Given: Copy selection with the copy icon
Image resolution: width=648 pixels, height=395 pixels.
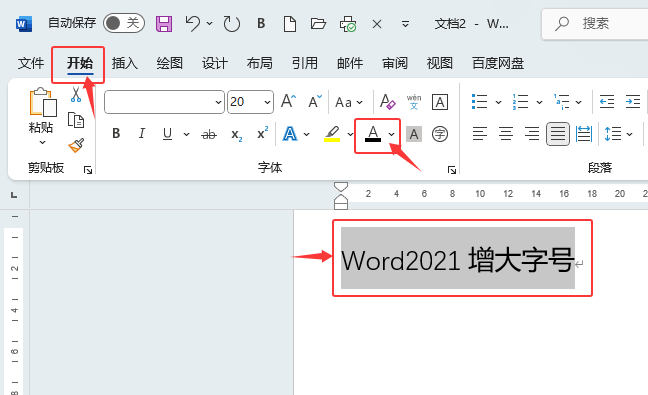Looking at the screenshot, I should tap(76, 120).
